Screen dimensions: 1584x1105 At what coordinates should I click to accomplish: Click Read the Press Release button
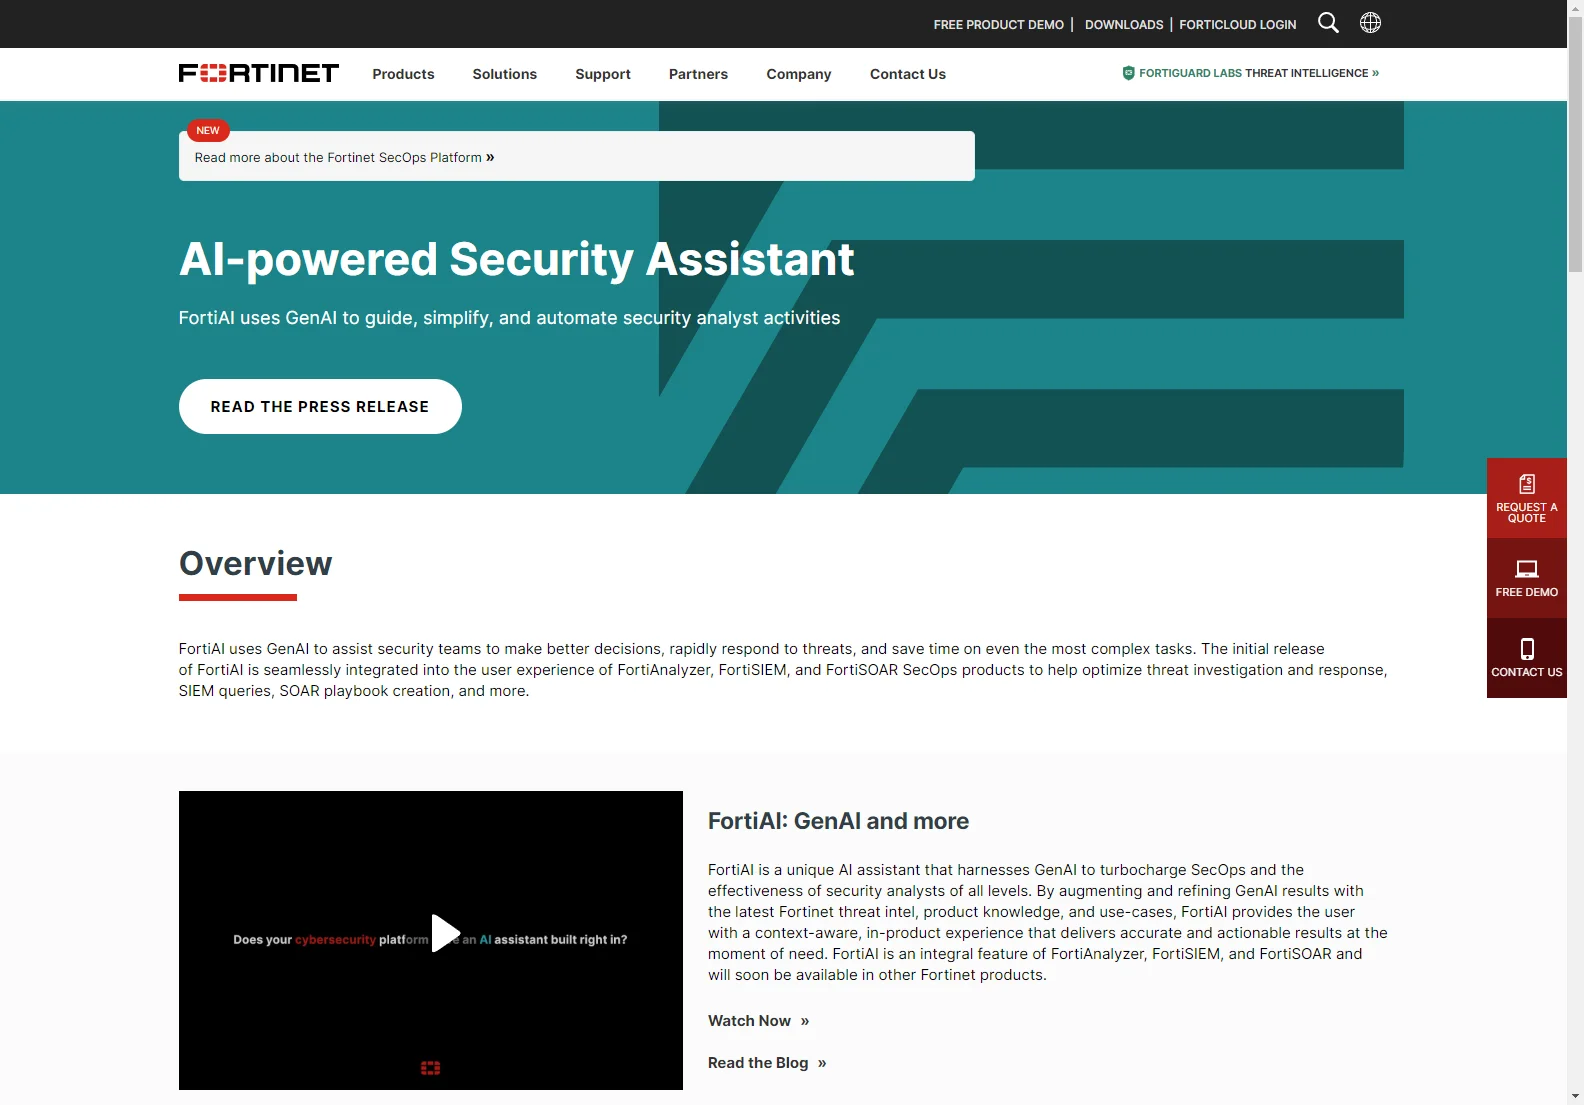click(320, 406)
